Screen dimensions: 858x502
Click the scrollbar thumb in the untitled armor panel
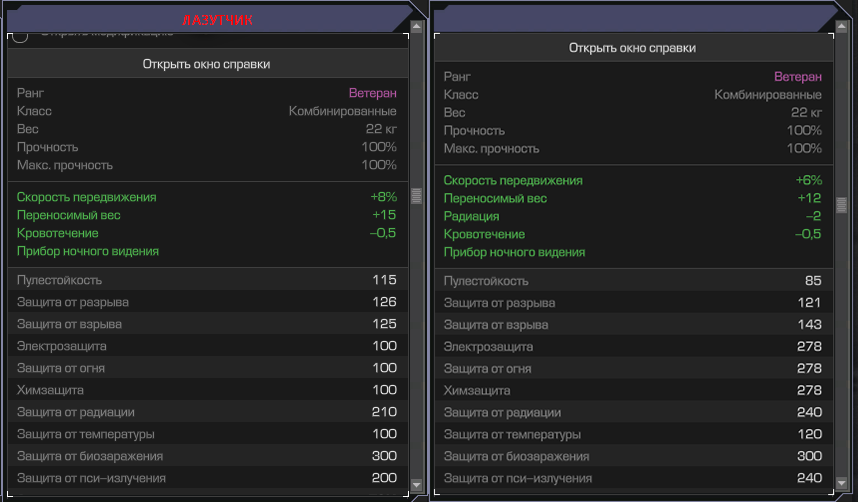pos(842,205)
